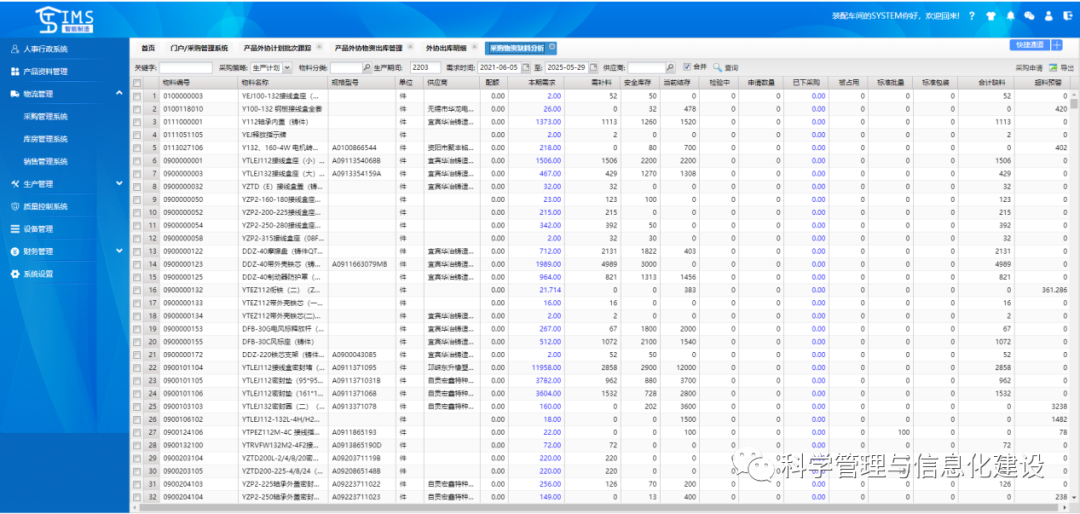Switch to the 门户/采购管理系统 tab
1080x514 pixels.
pos(199,48)
